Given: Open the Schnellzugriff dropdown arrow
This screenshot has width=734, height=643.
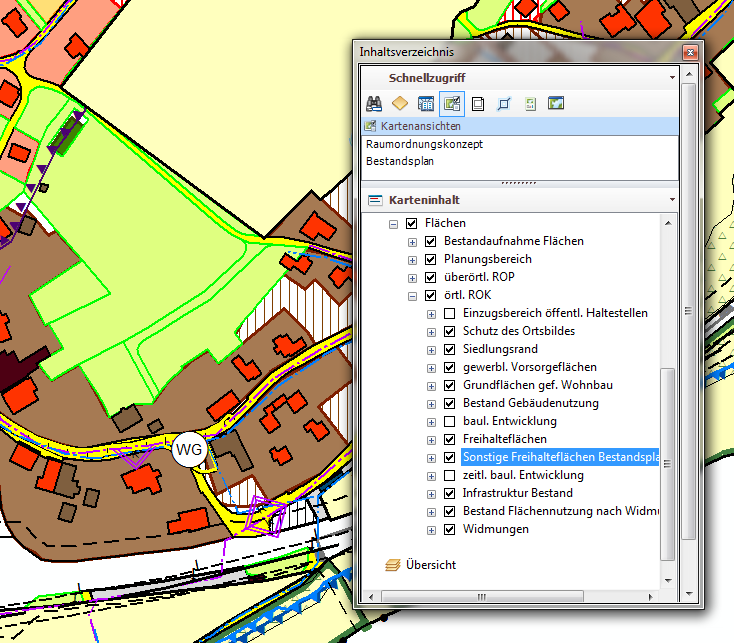Looking at the screenshot, I should (673, 78).
